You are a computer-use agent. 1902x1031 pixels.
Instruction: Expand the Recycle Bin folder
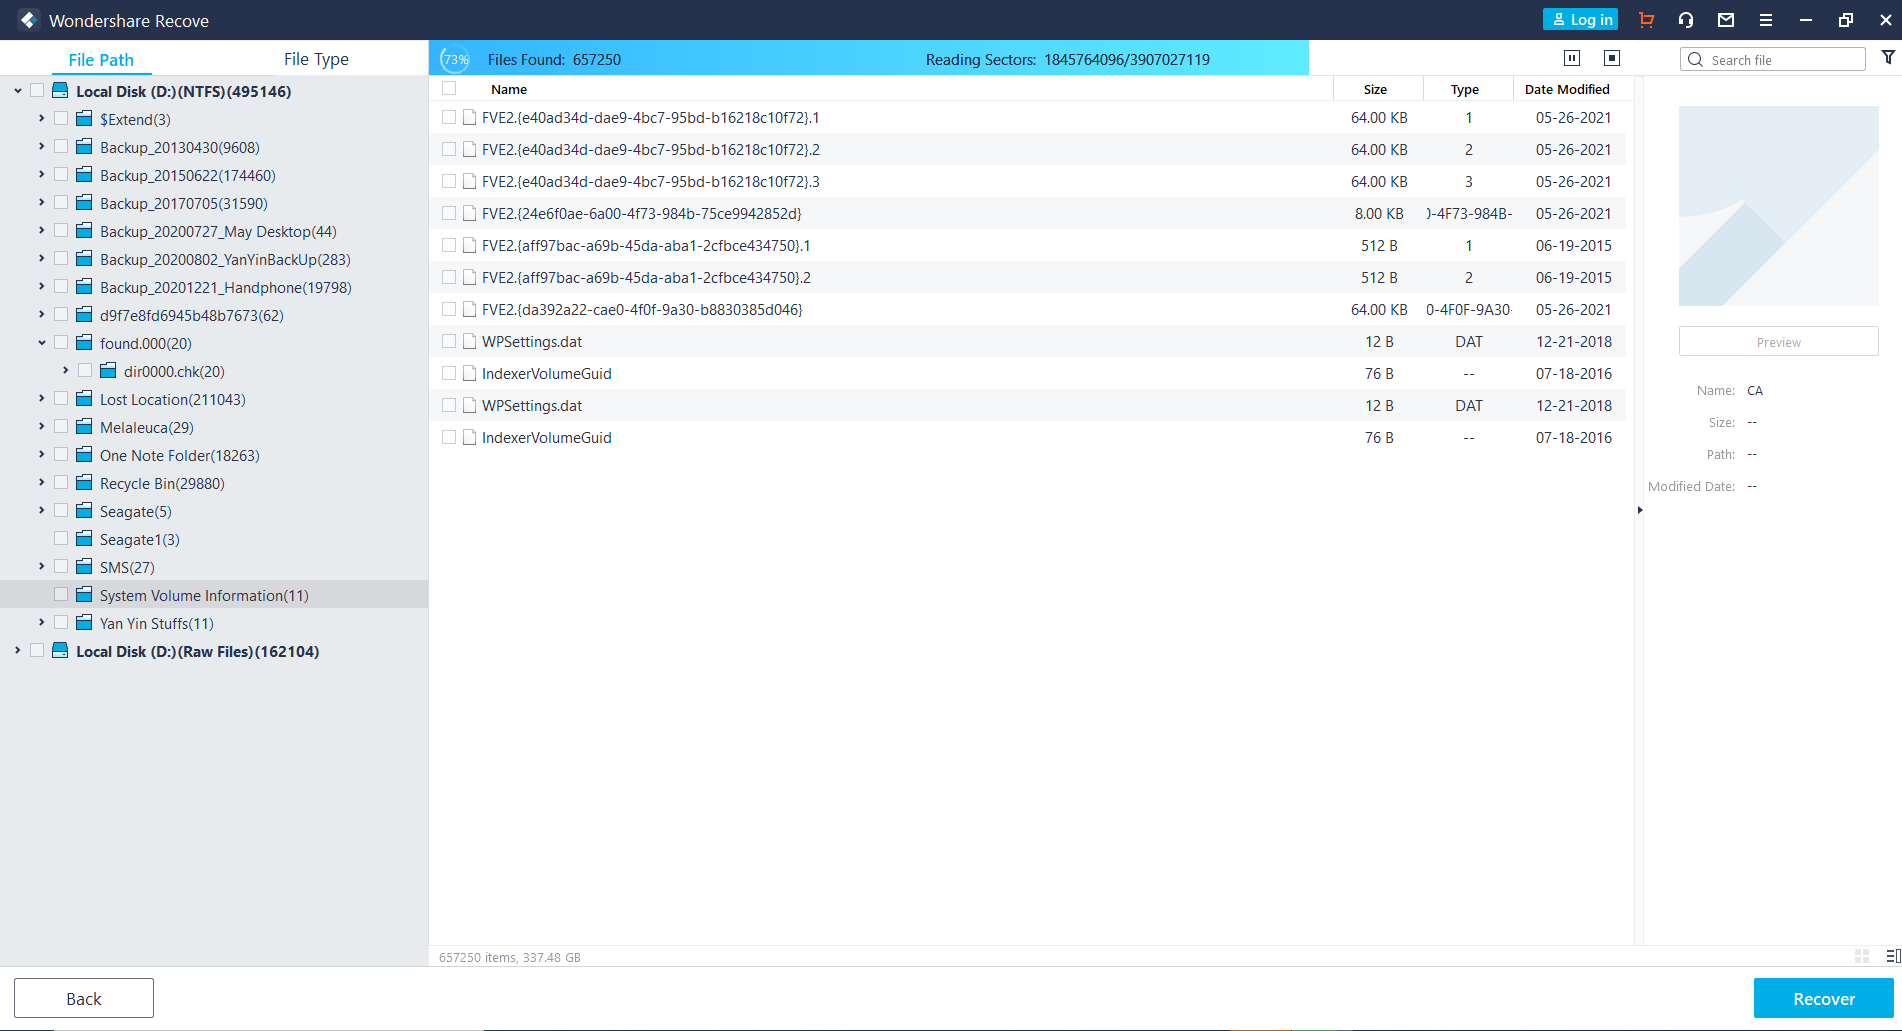point(41,482)
